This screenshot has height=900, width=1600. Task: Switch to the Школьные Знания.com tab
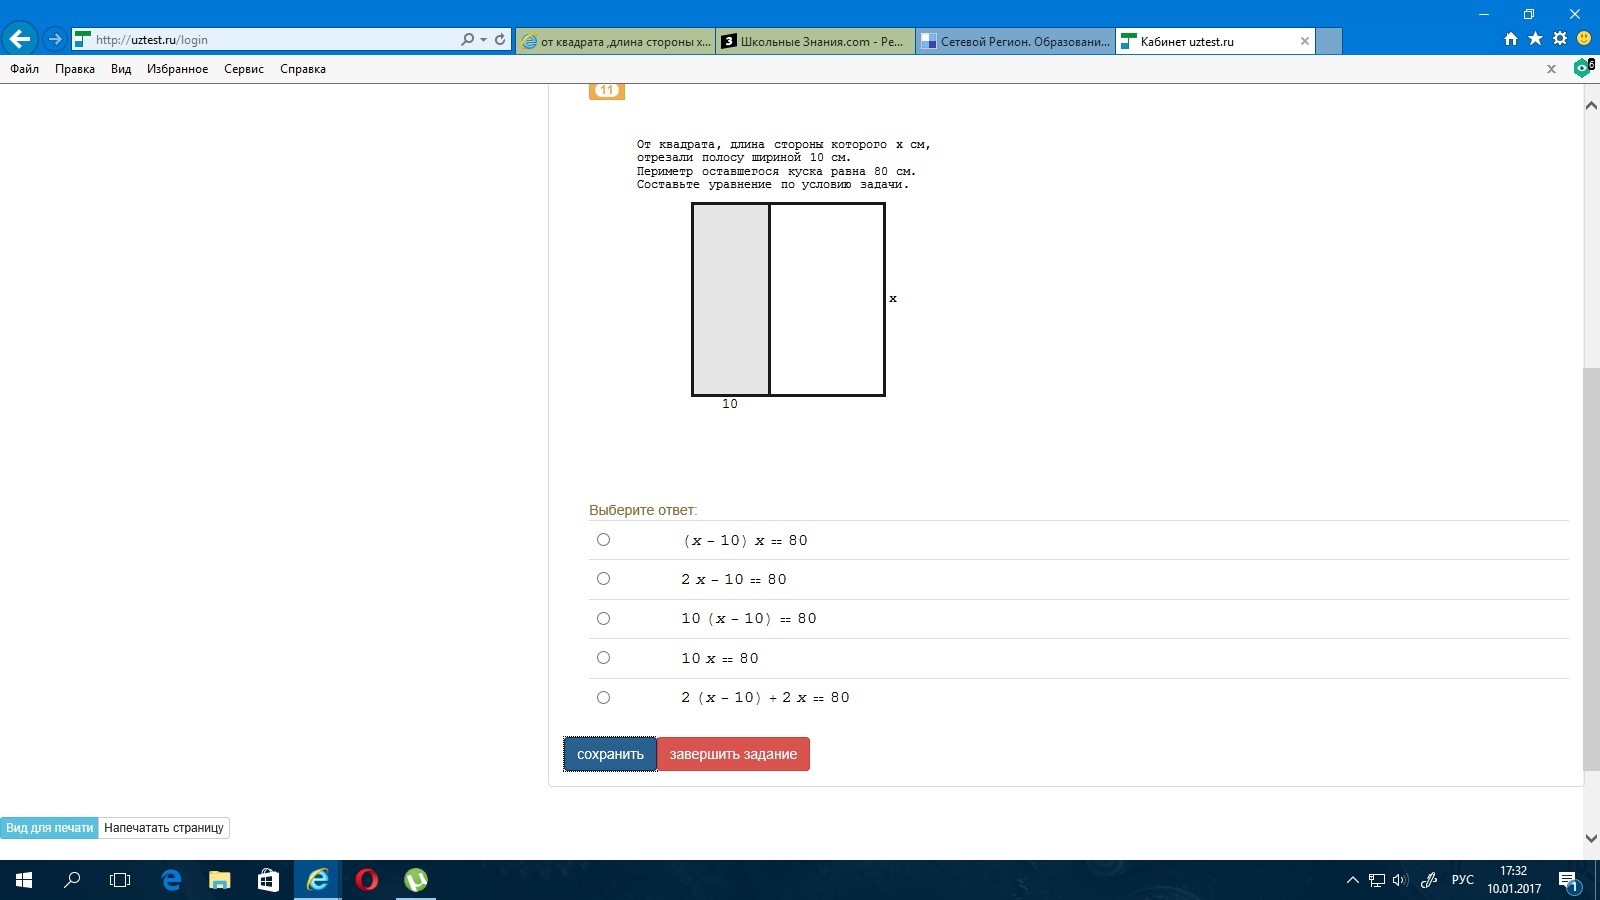(815, 41)
